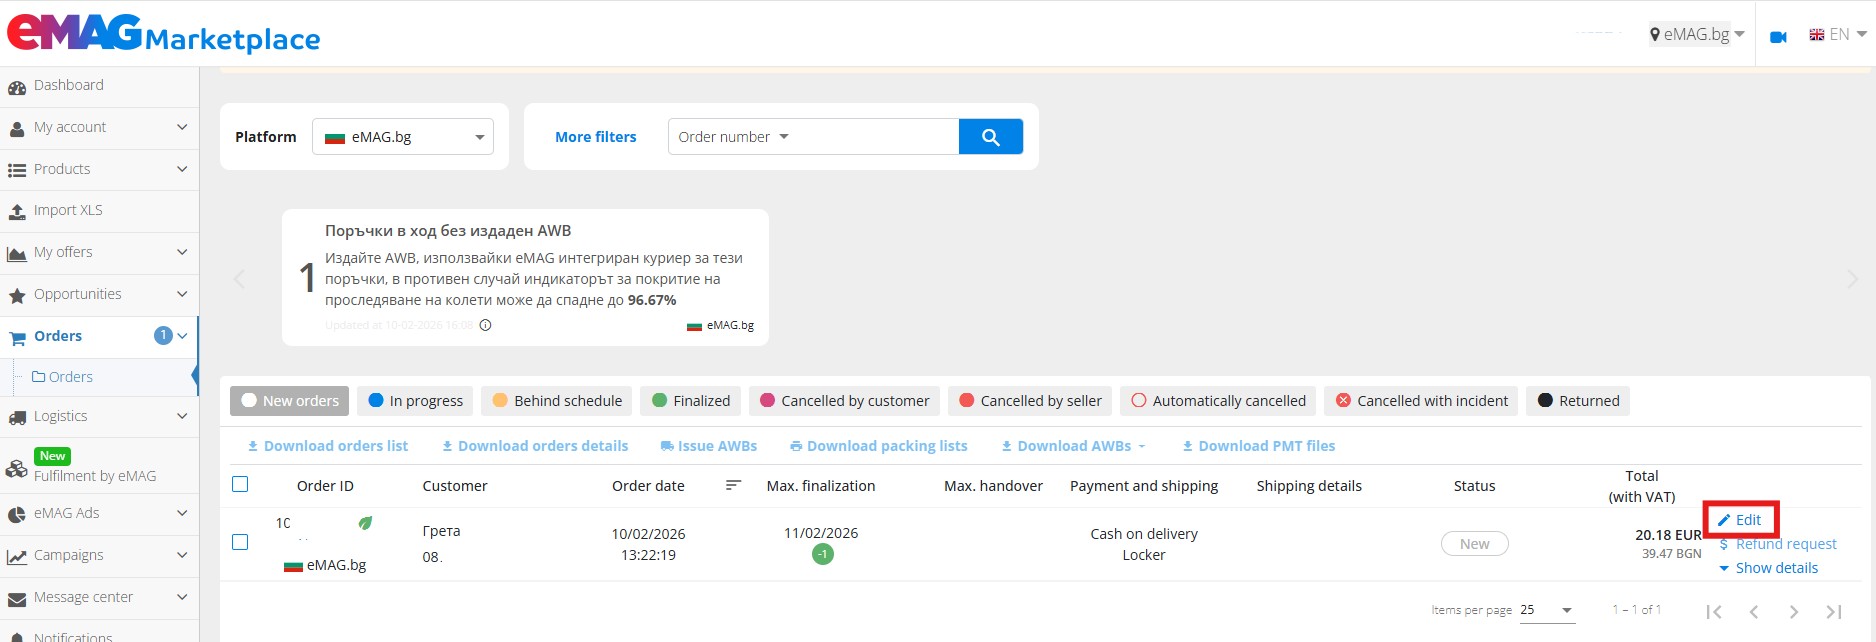Go to previous notification card arrow
The image size is (1876, 642).
point(239,278)
